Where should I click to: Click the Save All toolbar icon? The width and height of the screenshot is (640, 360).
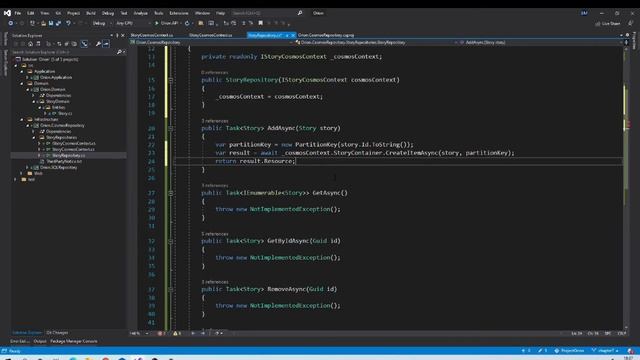58,23
